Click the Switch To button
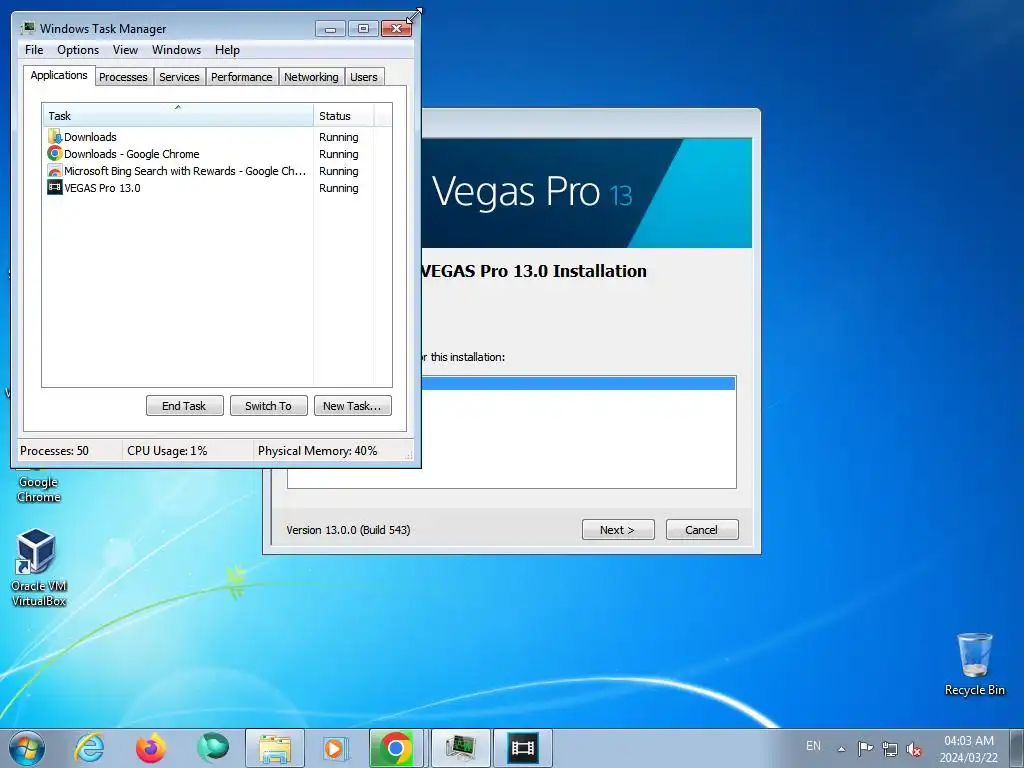The height and width of the screenshot is (768, 1024). 268,406
